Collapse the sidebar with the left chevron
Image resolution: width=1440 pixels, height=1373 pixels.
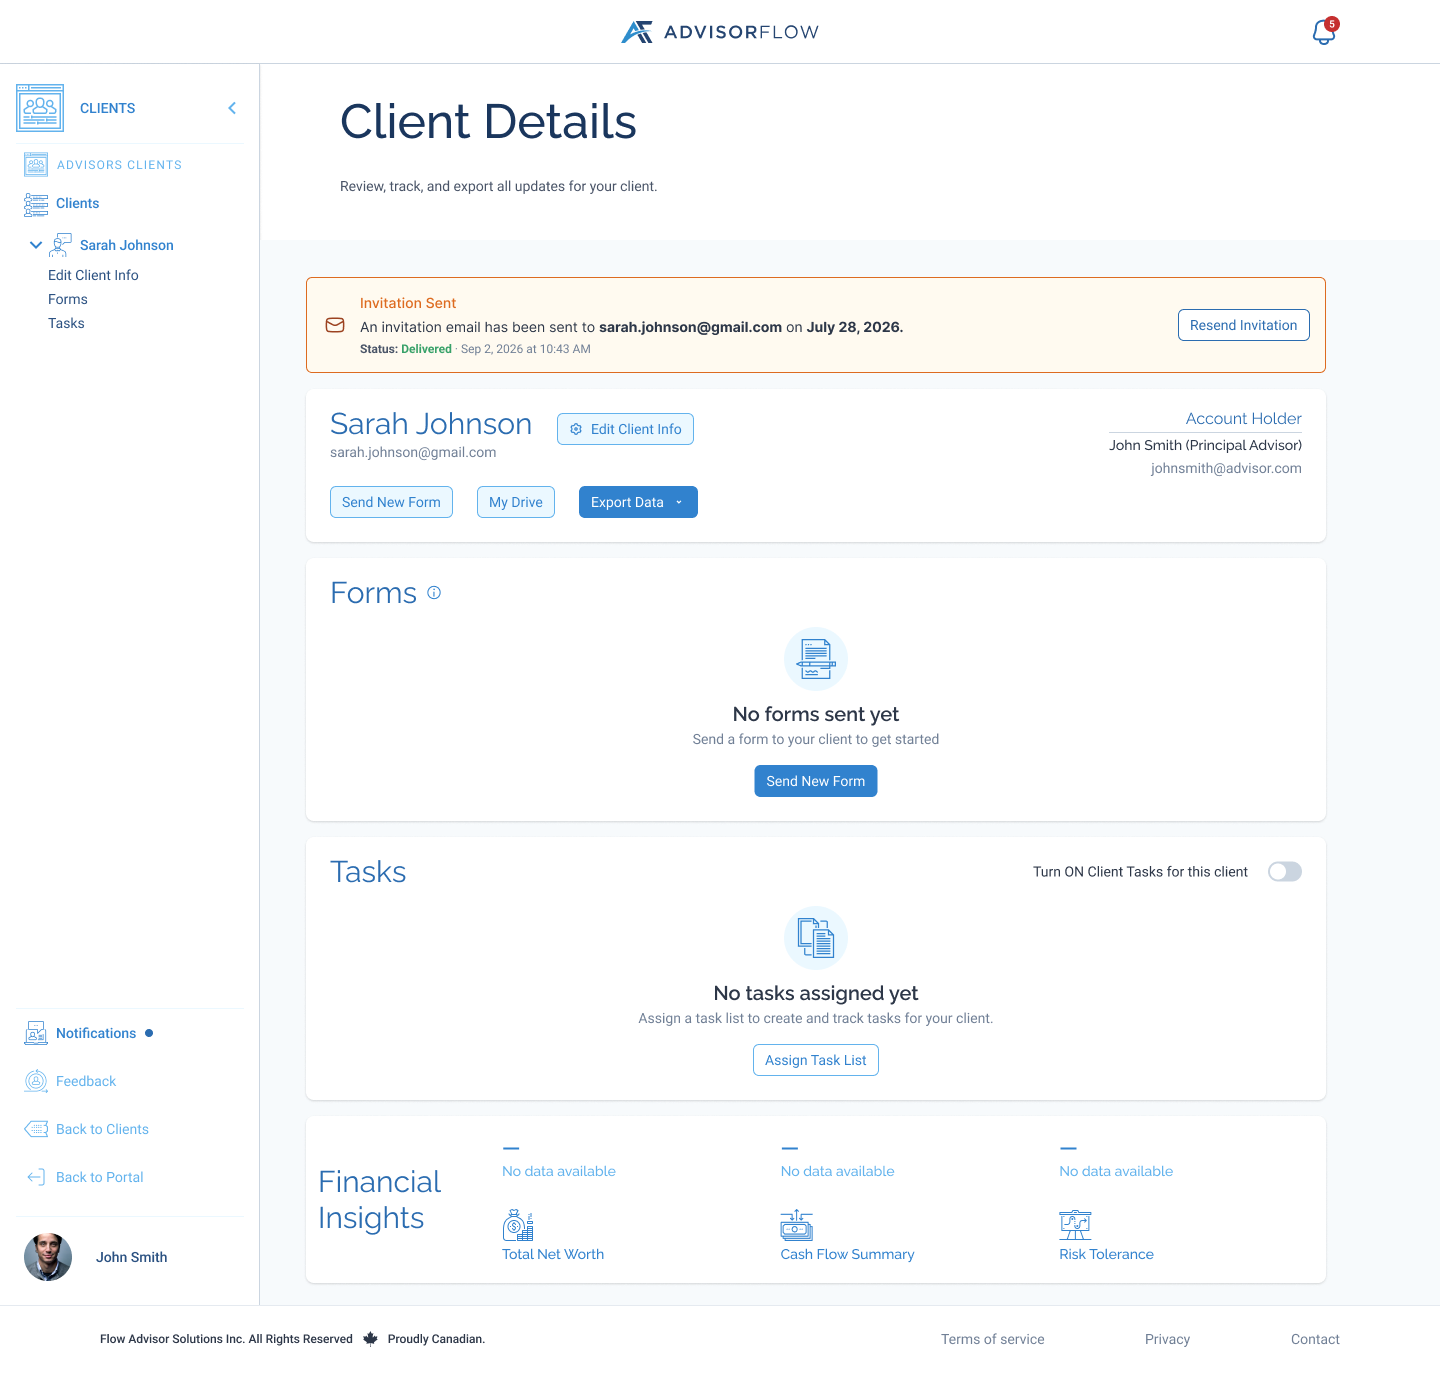click(232, 108)
